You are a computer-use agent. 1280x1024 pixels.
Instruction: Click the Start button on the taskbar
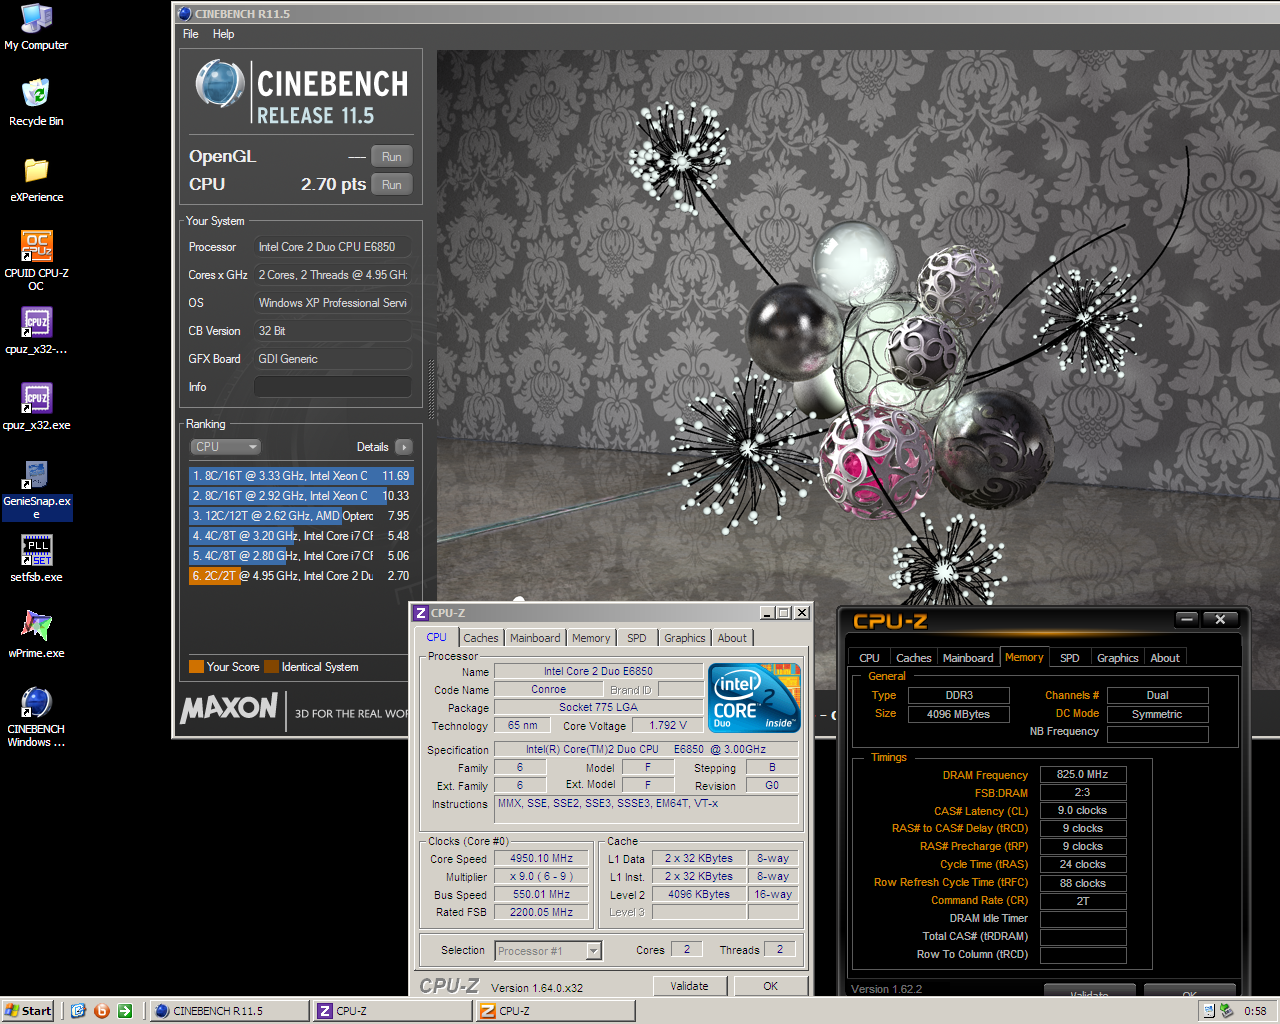tap(28, 1011)
